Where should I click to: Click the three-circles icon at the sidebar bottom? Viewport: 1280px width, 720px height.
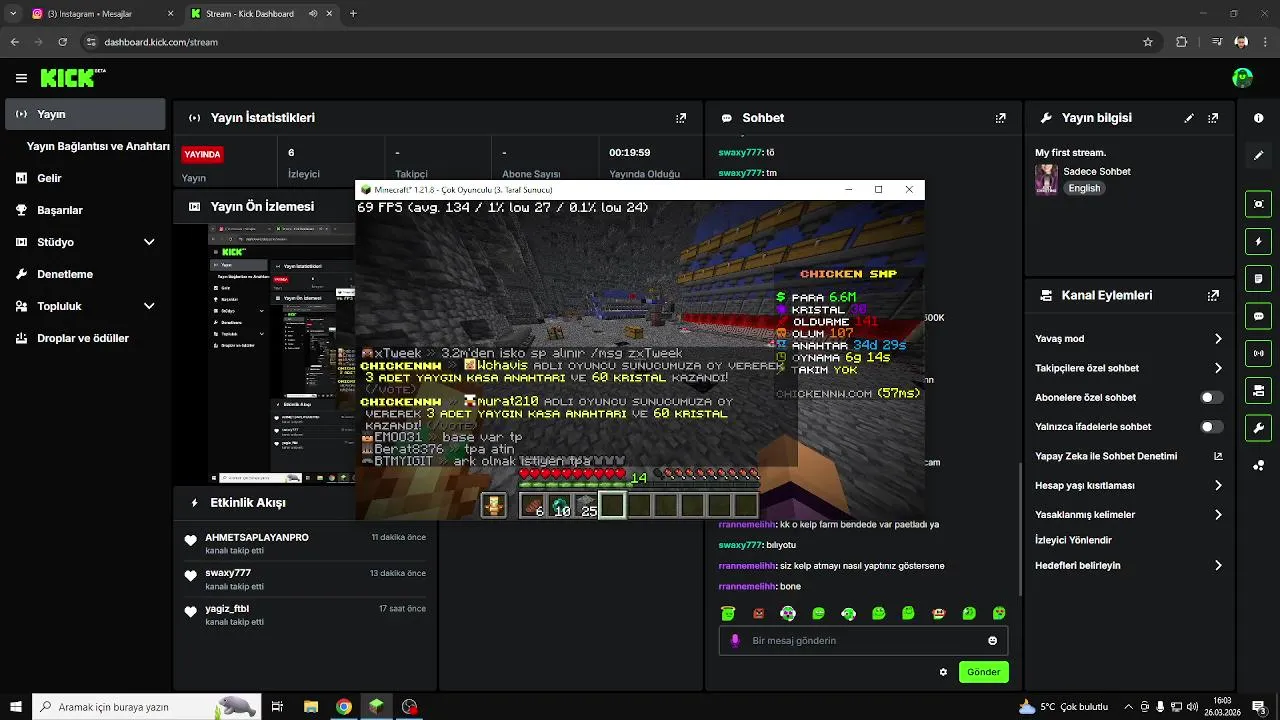pos(1259,466)
